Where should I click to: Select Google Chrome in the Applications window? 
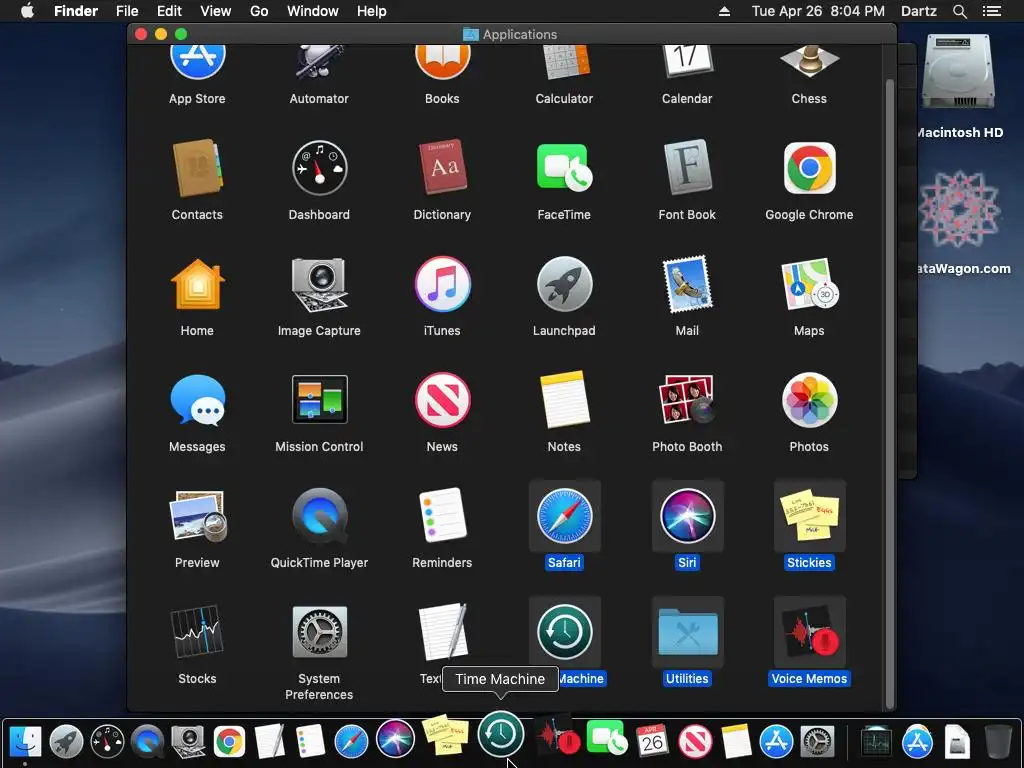(x=809, y=168)
